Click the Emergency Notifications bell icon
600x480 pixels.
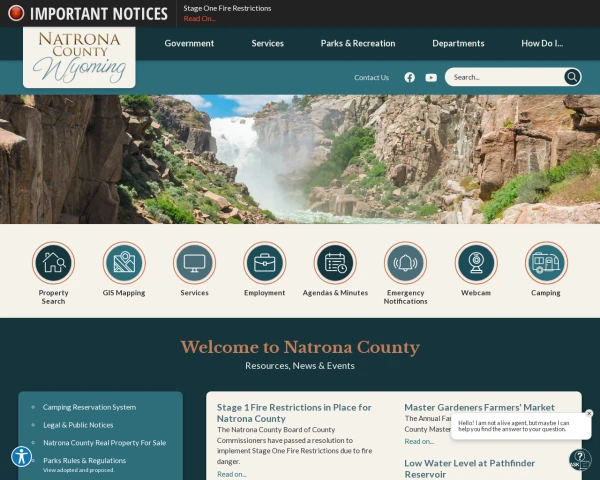click(x=405, y=263)
